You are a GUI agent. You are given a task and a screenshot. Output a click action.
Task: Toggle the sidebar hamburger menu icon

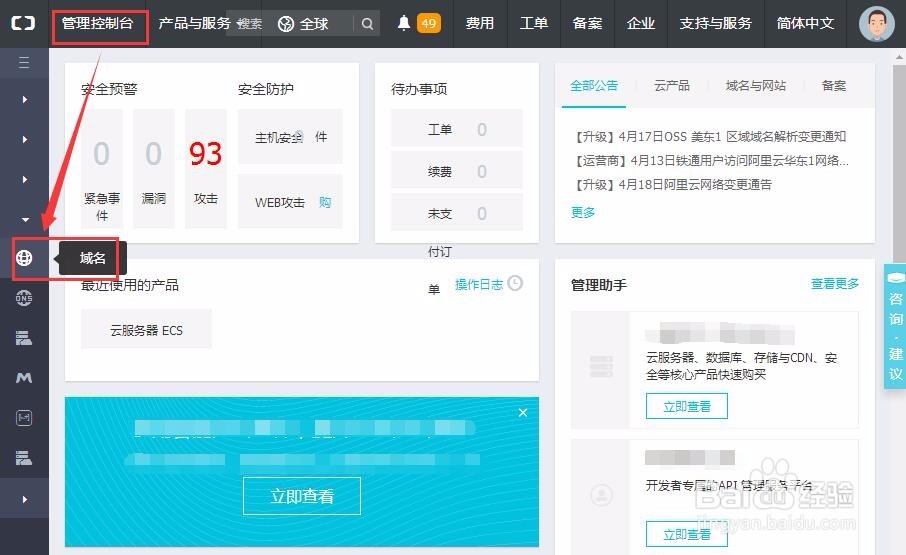[x=24, y=63]
